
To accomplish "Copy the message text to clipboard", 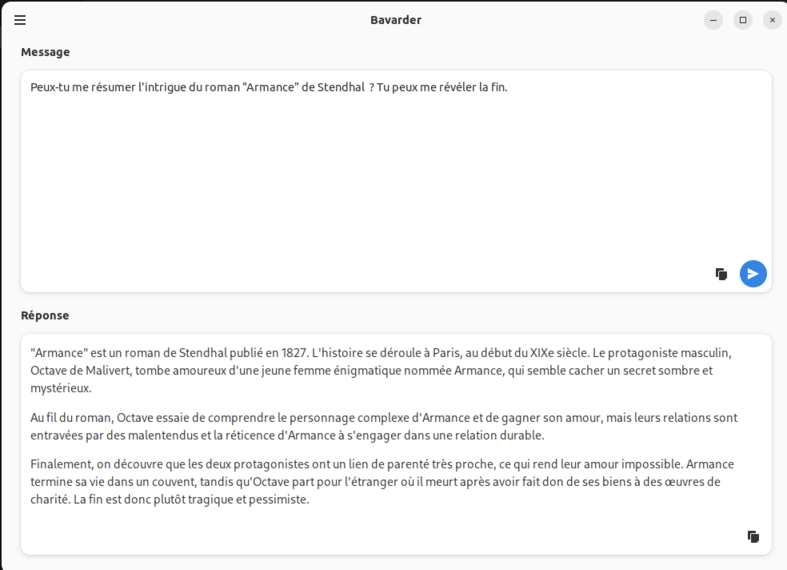I will [721, 274].
